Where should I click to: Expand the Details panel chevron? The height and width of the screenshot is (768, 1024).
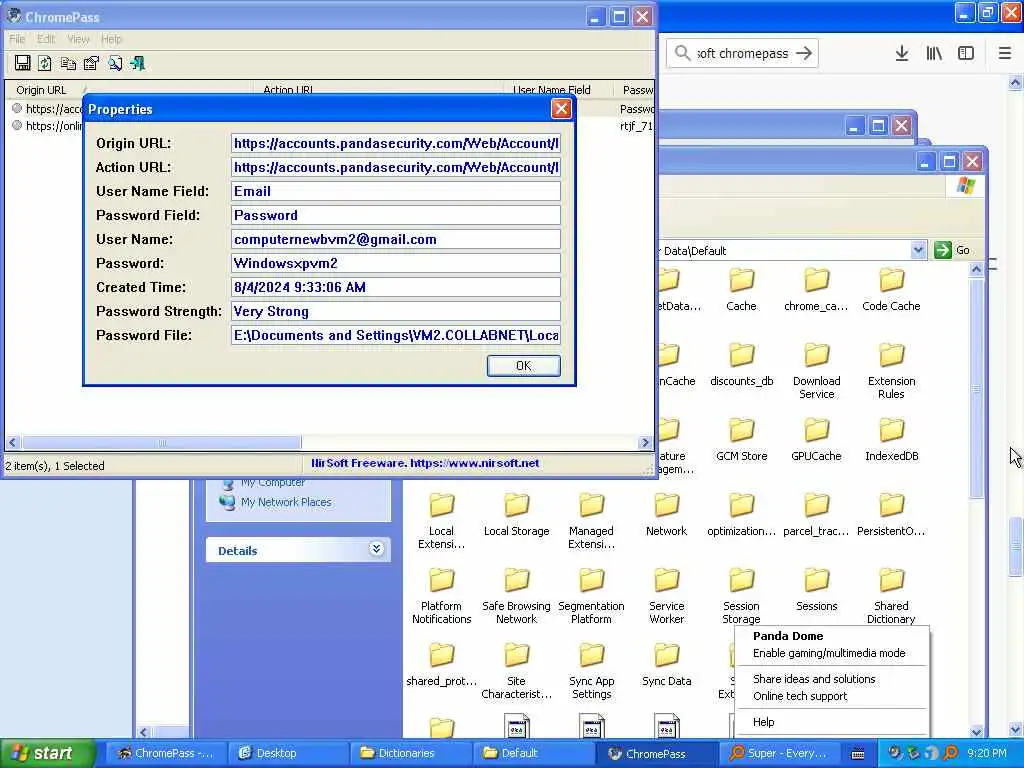376,549
